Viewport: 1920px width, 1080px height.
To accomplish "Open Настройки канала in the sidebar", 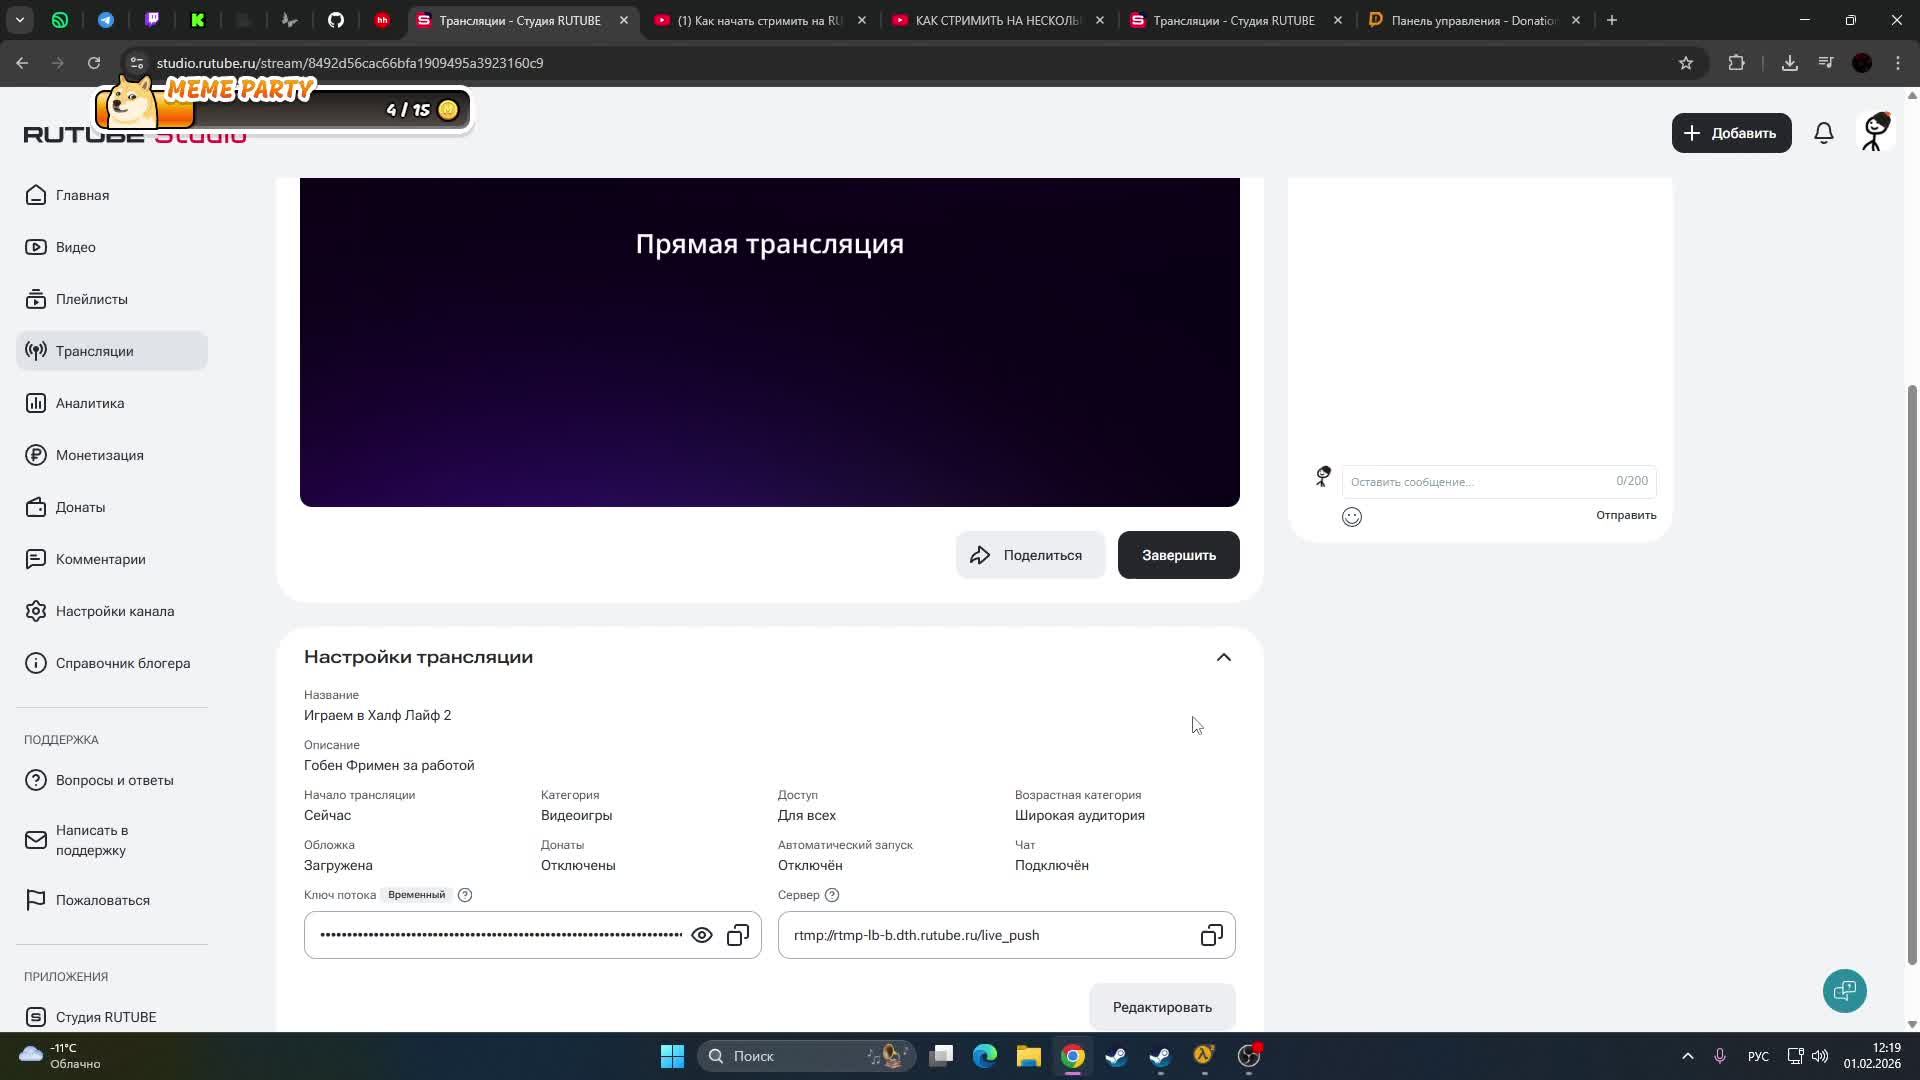I will pyautogui.click(x=115, y=611).
